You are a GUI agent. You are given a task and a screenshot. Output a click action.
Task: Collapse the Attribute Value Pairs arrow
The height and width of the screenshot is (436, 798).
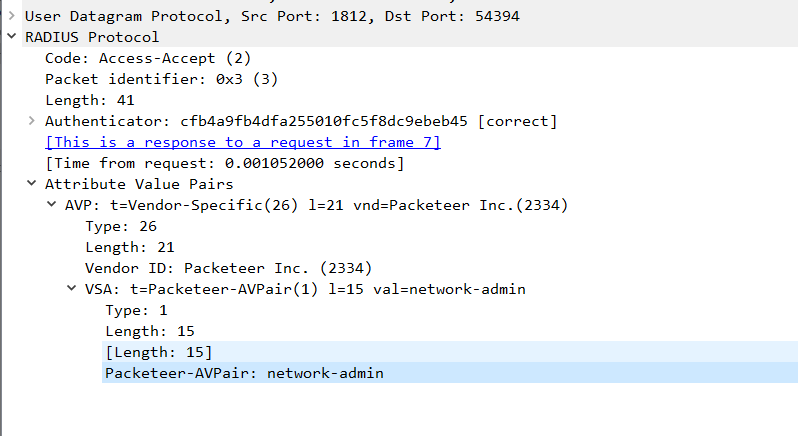click(x=32, y=184)
